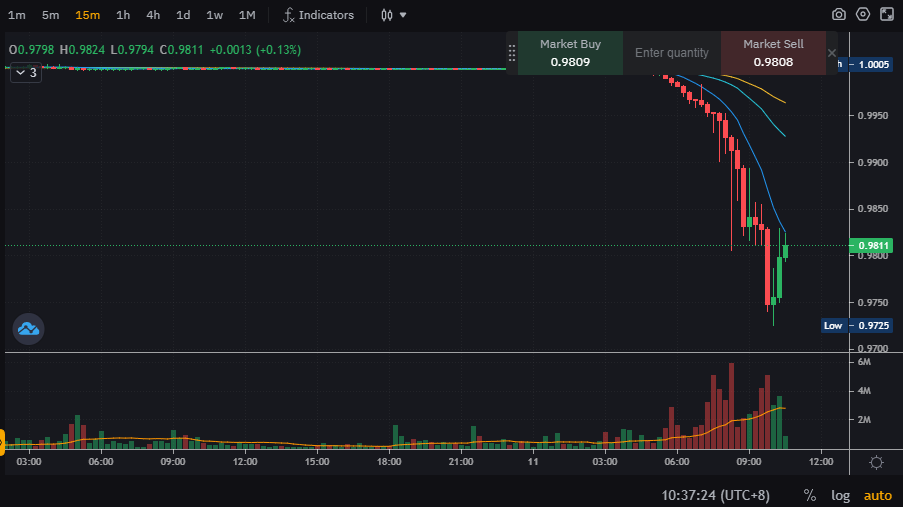The image size is (903, 507).
Task: Select the 15m timeframe
Action: pyautogui.click(x=88, y=15)
